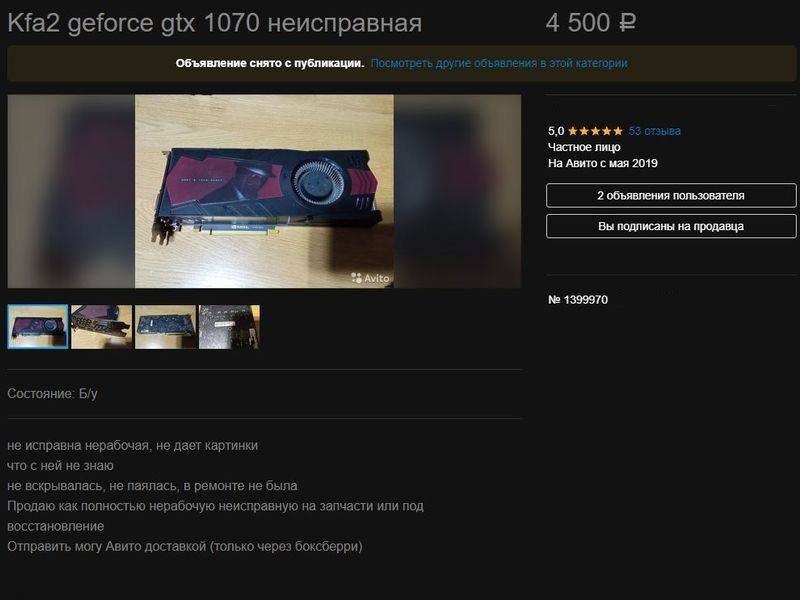Image resolution: width=800 pixels, height=600 pixels.
Task: Click the Состояние: Б/у condition text
Action: (53, 394)
